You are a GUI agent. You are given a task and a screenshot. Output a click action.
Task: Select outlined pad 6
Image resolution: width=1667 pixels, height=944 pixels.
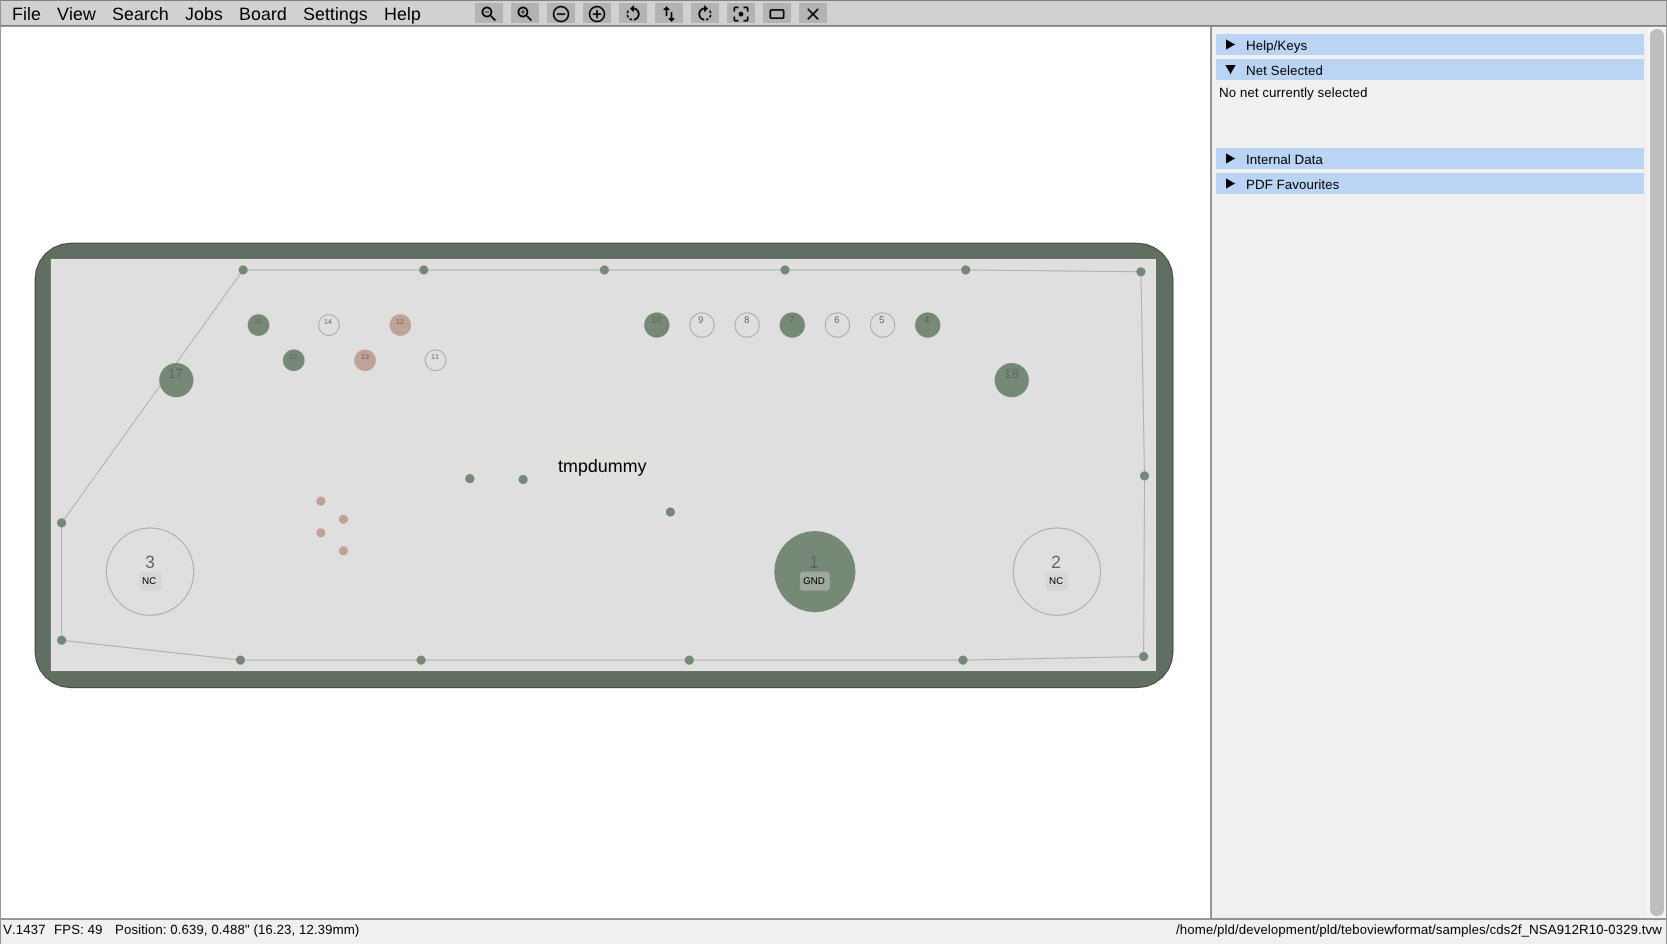[x=837, y=325]
